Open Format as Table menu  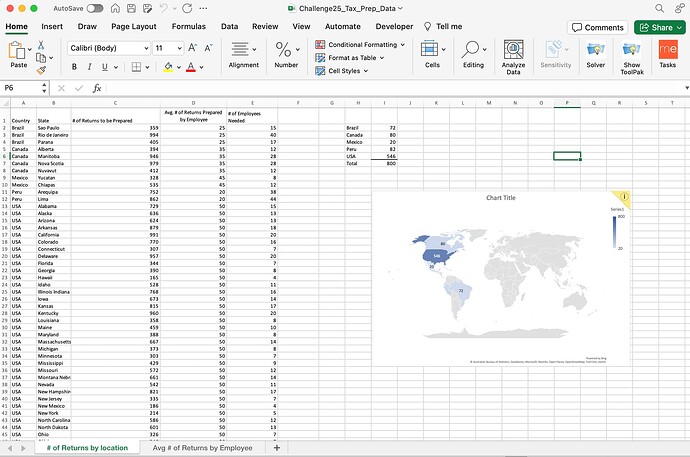point(350,58)
